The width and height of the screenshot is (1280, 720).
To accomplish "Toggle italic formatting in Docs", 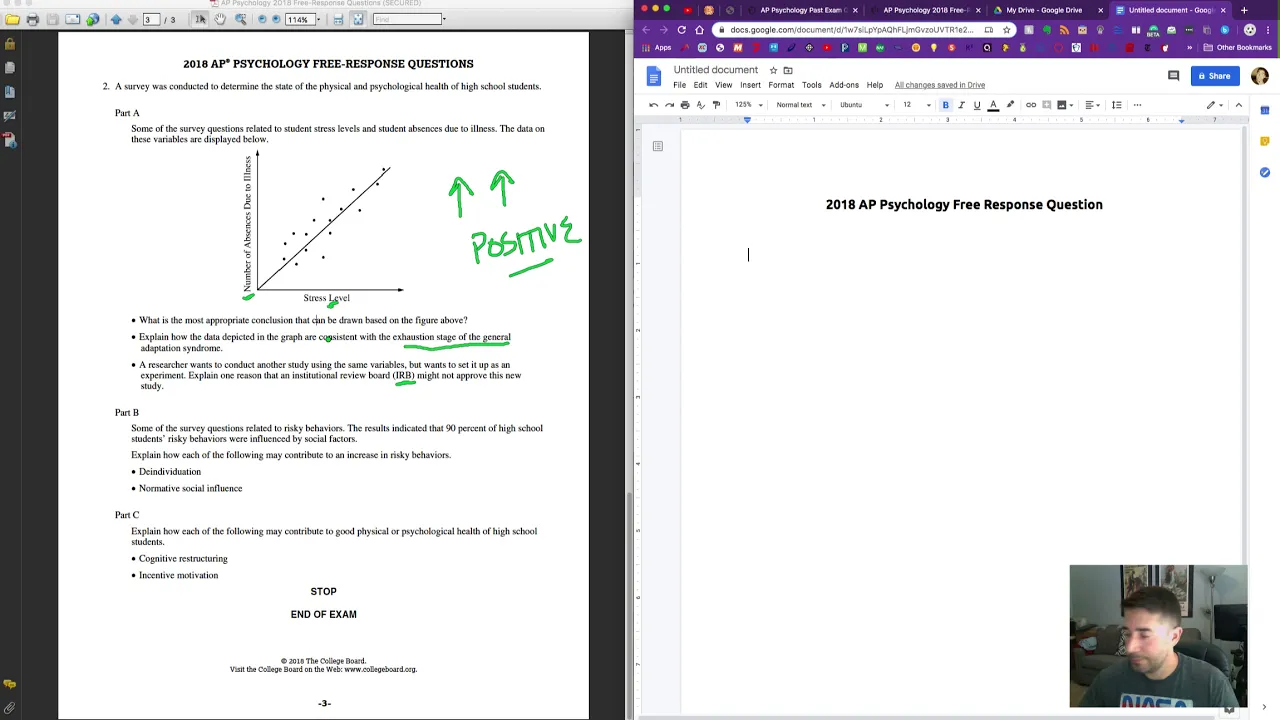I will (x=961, y=105).
